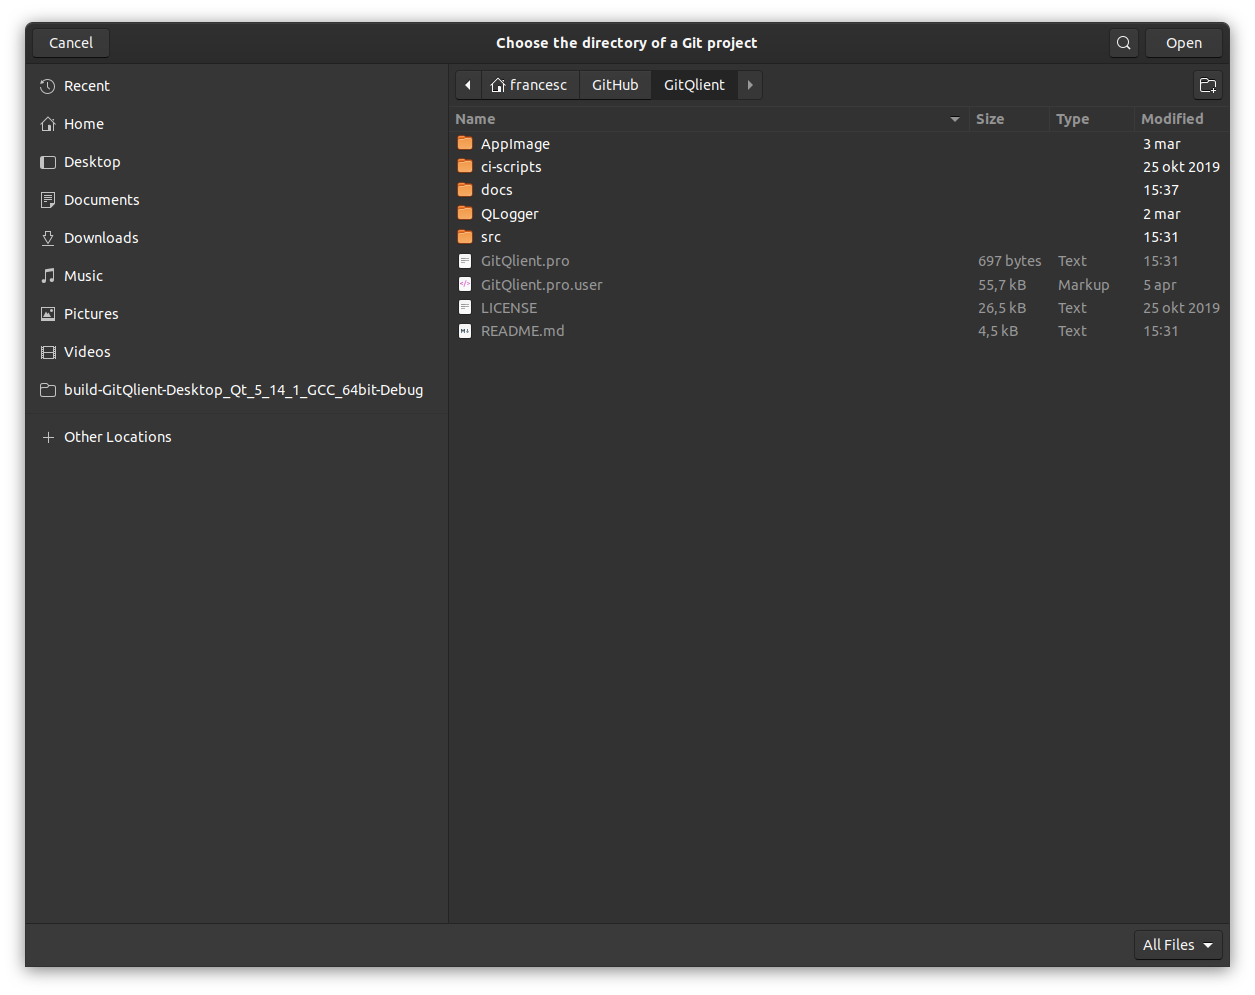Click the create new folder icon

(1207, 85)
